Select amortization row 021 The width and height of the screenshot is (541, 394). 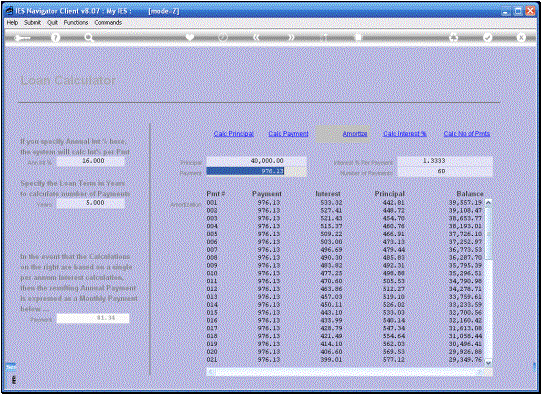345,359
